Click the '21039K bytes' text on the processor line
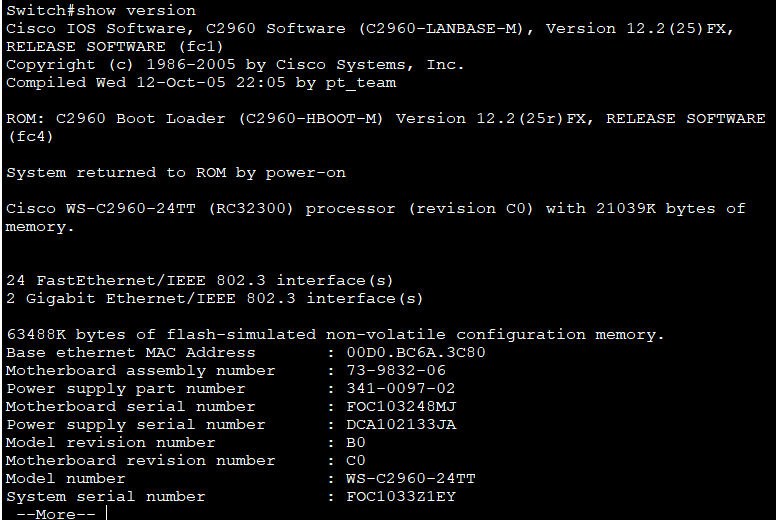Viewport: 777px width, 520px height. 656,209
